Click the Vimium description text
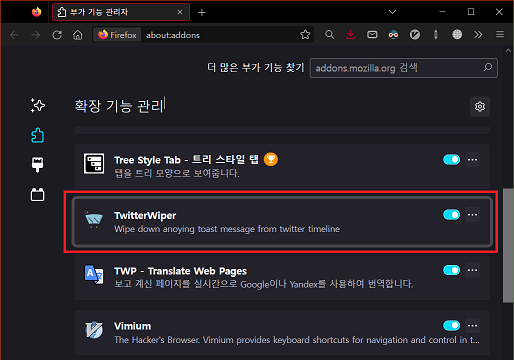Screen dimensions: 514x360 (297, 340)
